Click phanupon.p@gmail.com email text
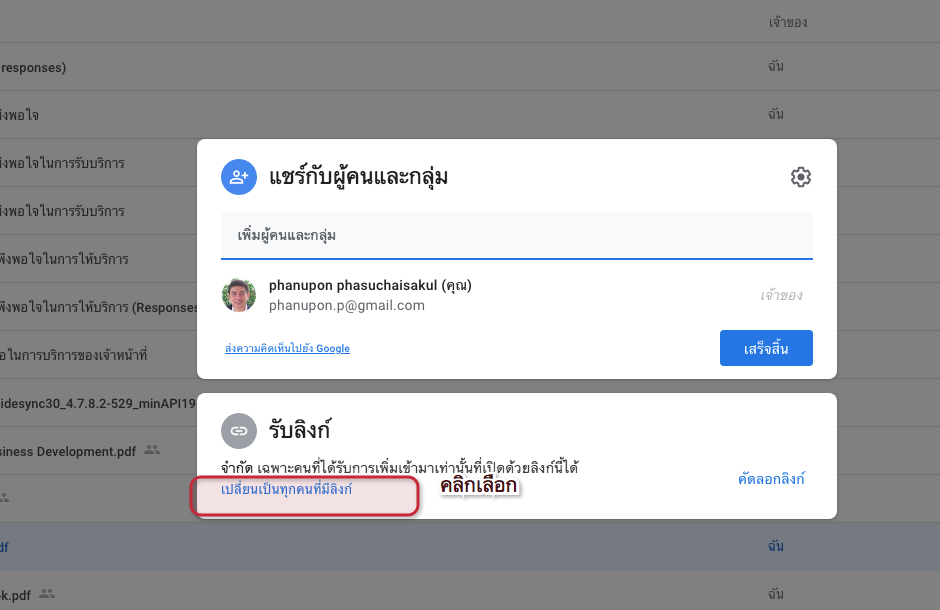Screen dimensions: 940x610 point(347,306)
